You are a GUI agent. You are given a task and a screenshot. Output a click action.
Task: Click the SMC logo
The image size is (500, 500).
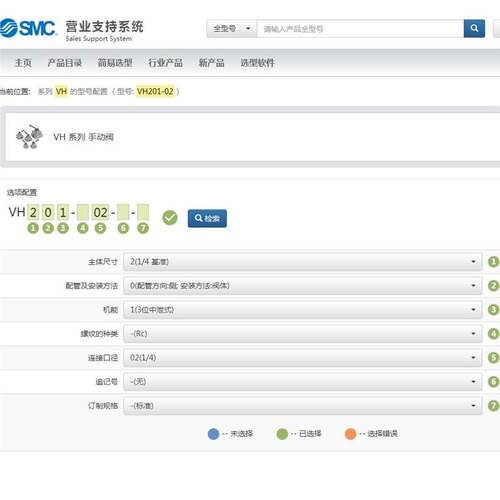28,28
